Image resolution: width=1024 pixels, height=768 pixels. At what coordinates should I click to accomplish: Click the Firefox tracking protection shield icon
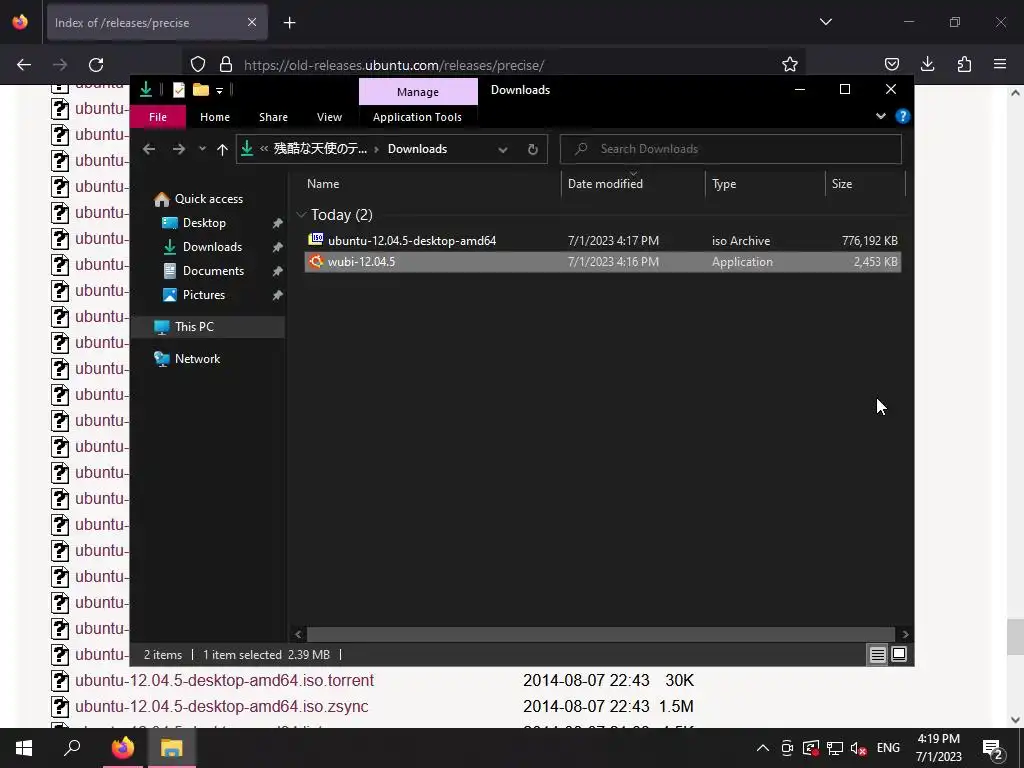coord(198,65)
